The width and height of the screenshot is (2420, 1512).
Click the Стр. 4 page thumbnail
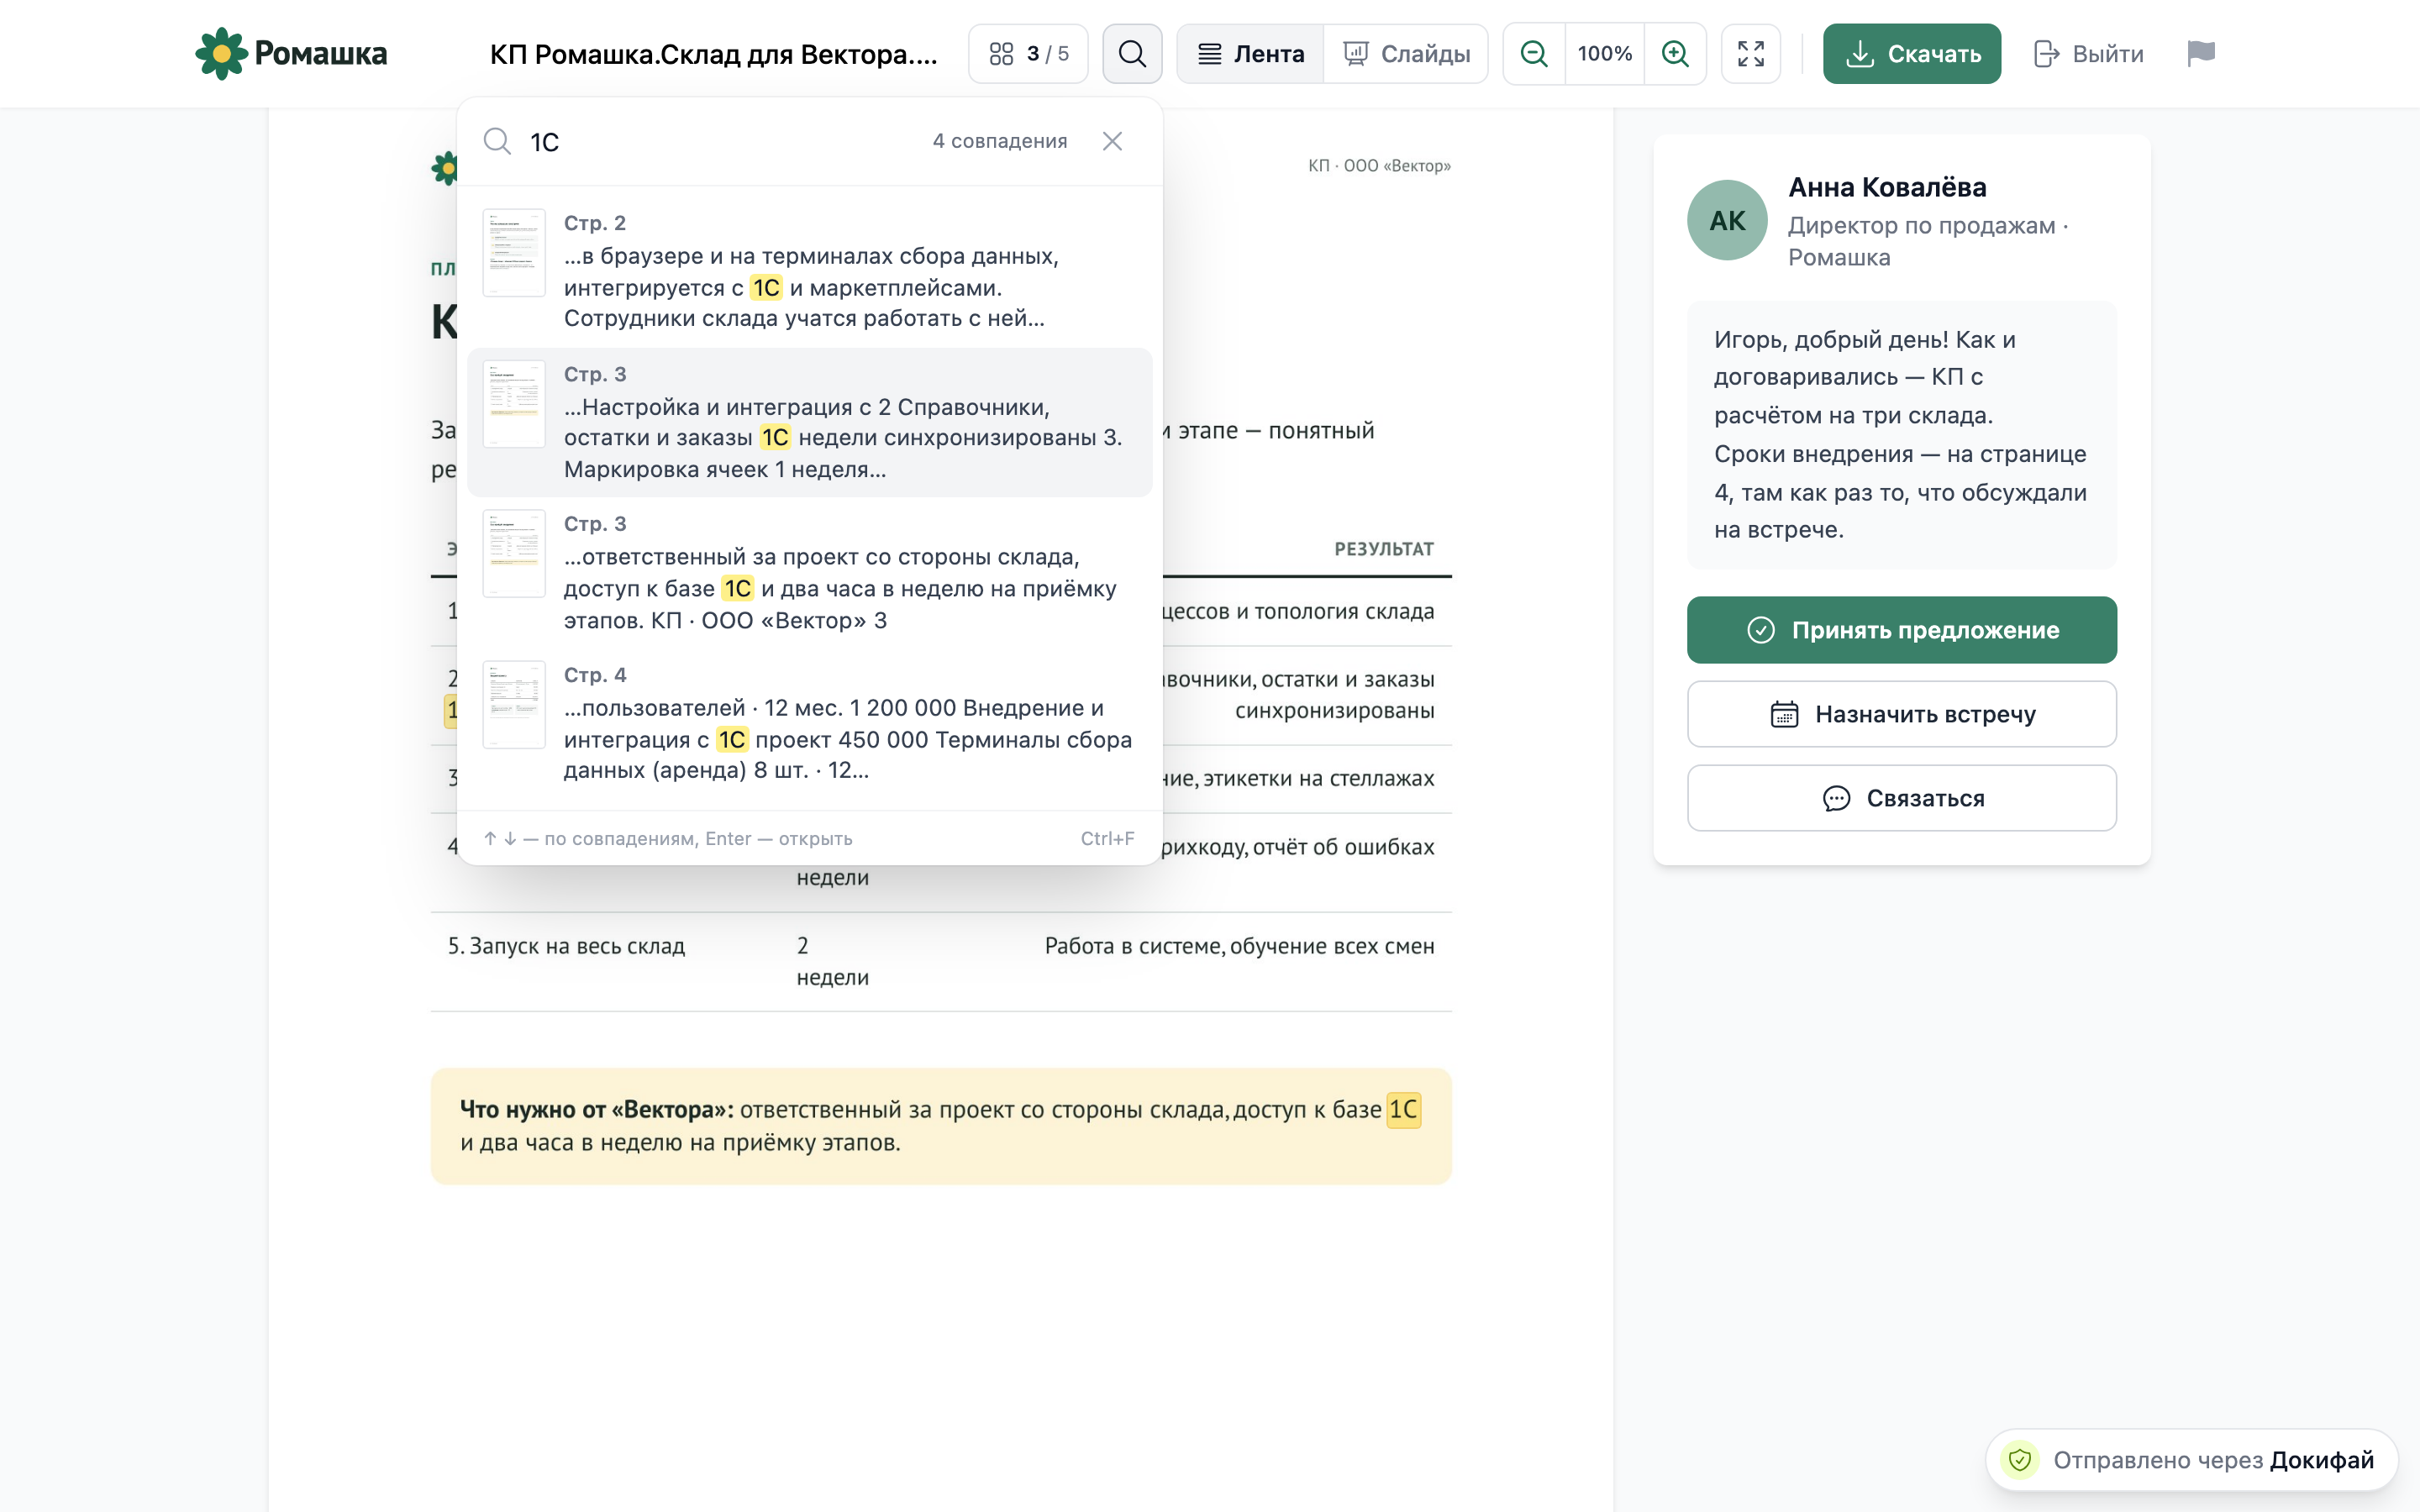tap(514, 705)
